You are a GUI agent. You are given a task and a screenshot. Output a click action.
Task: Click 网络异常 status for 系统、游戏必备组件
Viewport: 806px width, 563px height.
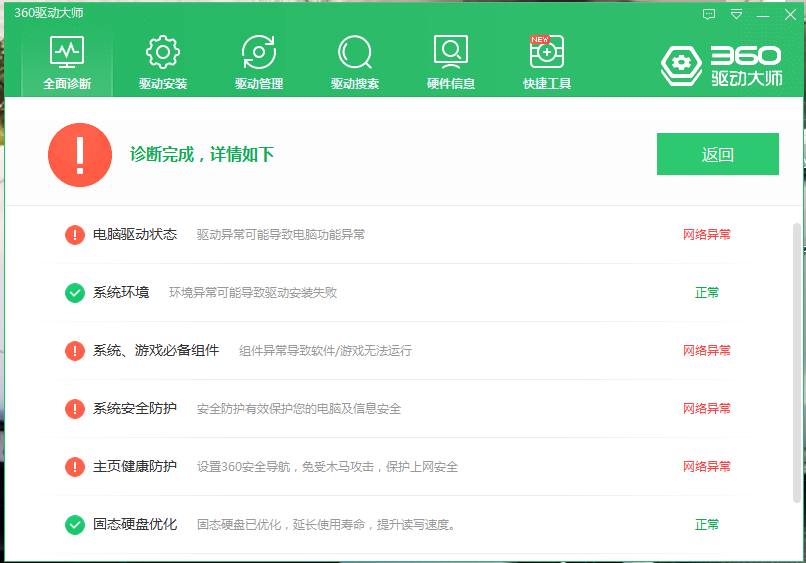(x=707, y=351)
